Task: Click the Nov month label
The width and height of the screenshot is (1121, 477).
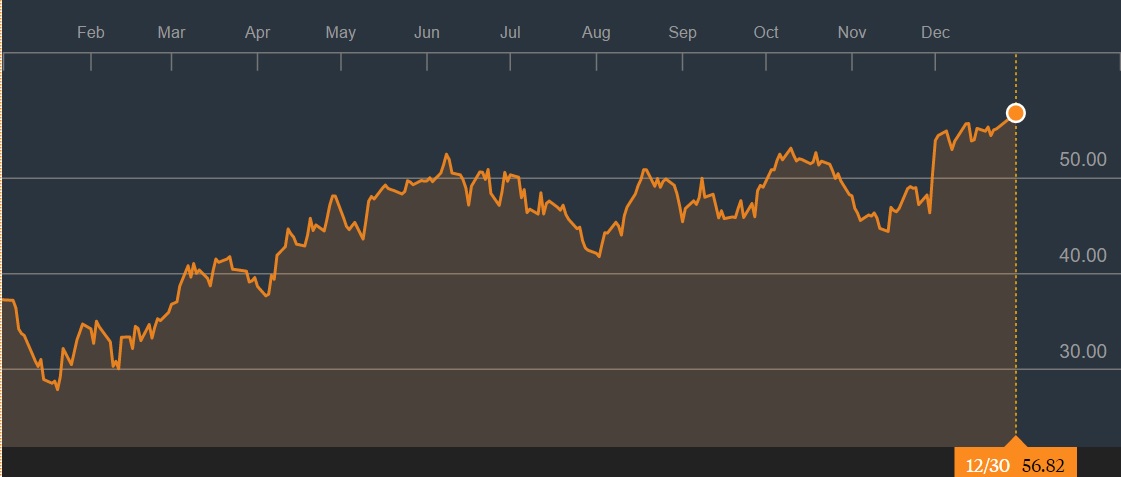Action: [851, 32]
